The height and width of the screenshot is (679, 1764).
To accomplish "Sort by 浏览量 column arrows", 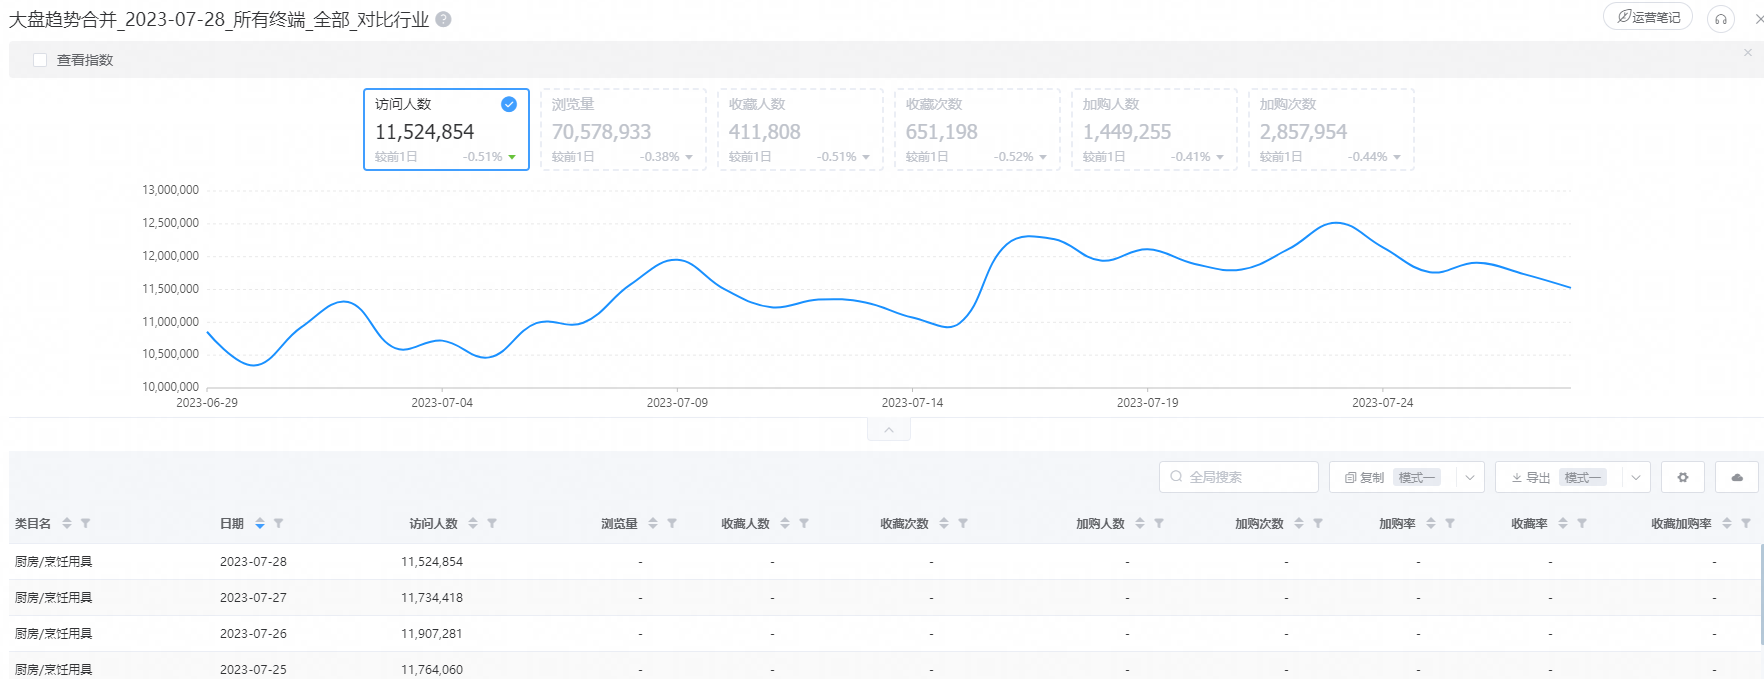I will coord(653,523).
